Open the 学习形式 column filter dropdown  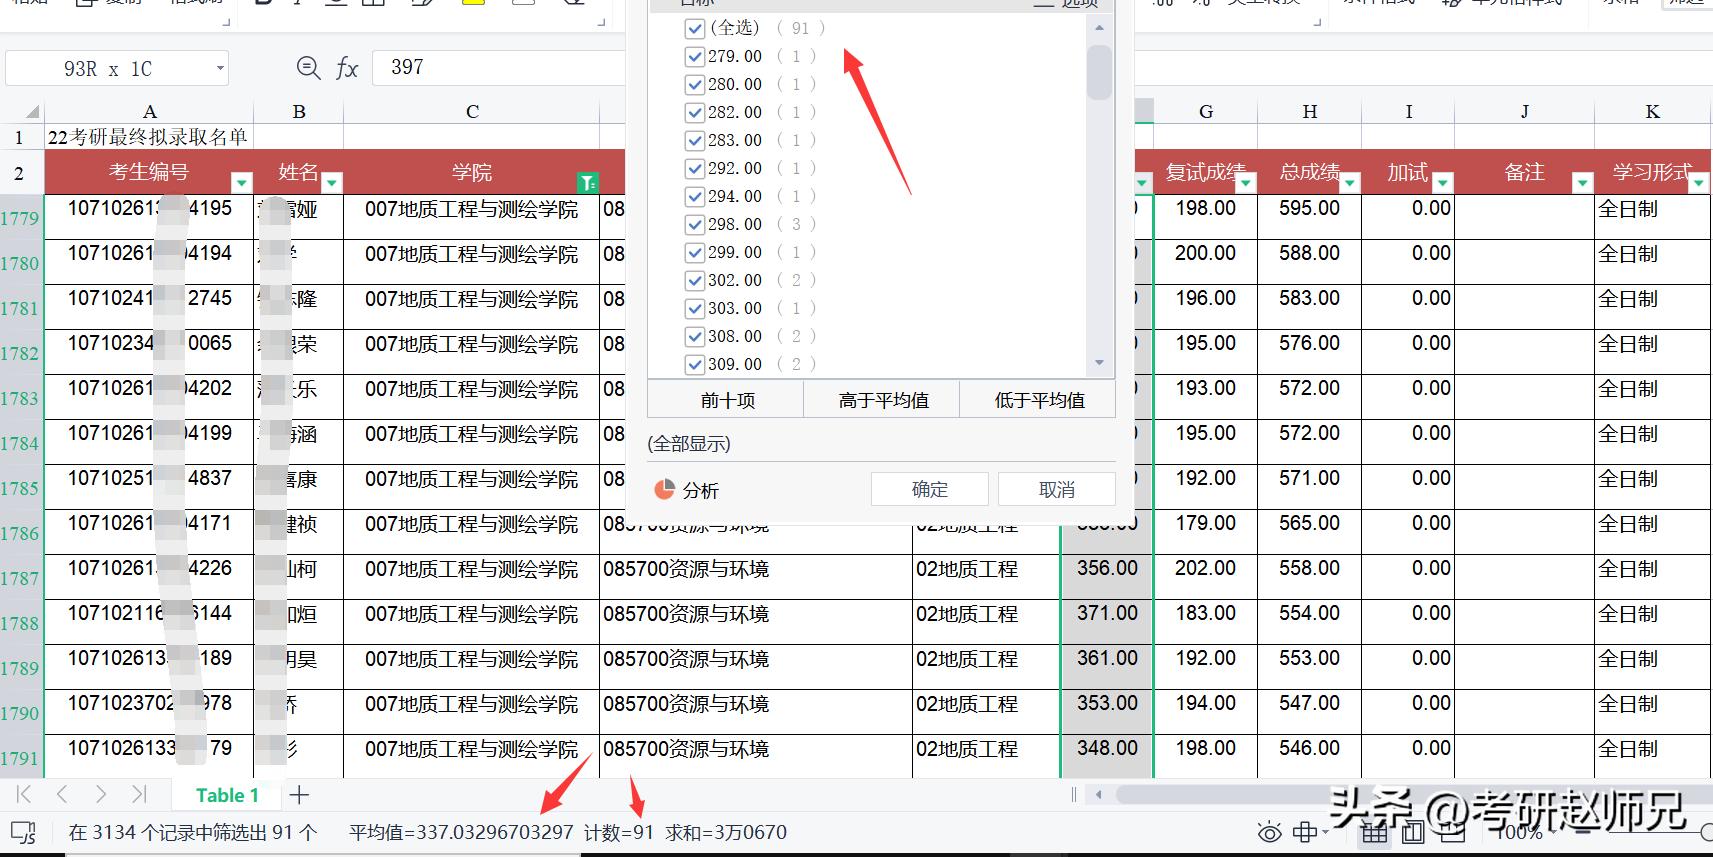click(1699, 182)
